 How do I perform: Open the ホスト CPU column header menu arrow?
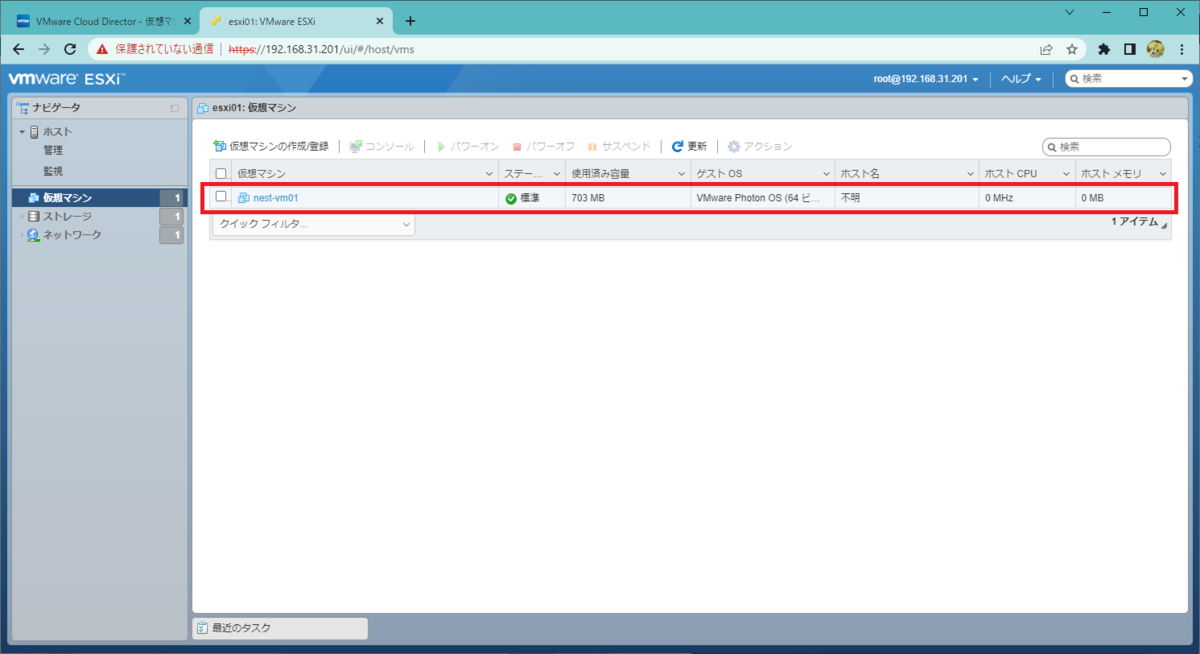pos(1066,174)
